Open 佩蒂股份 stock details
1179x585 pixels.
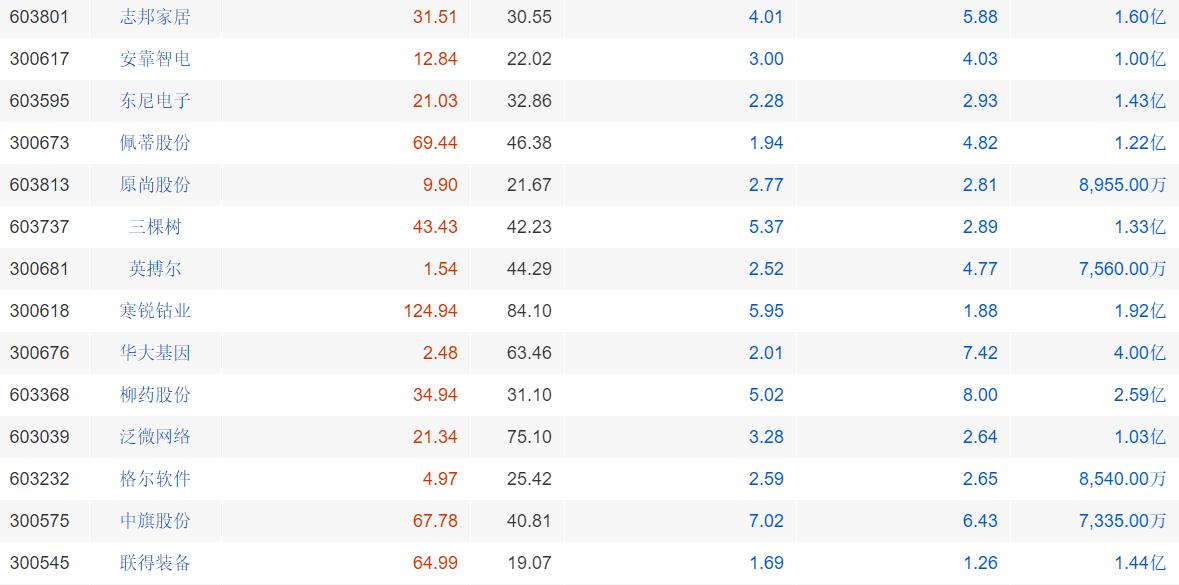point(155,143)
